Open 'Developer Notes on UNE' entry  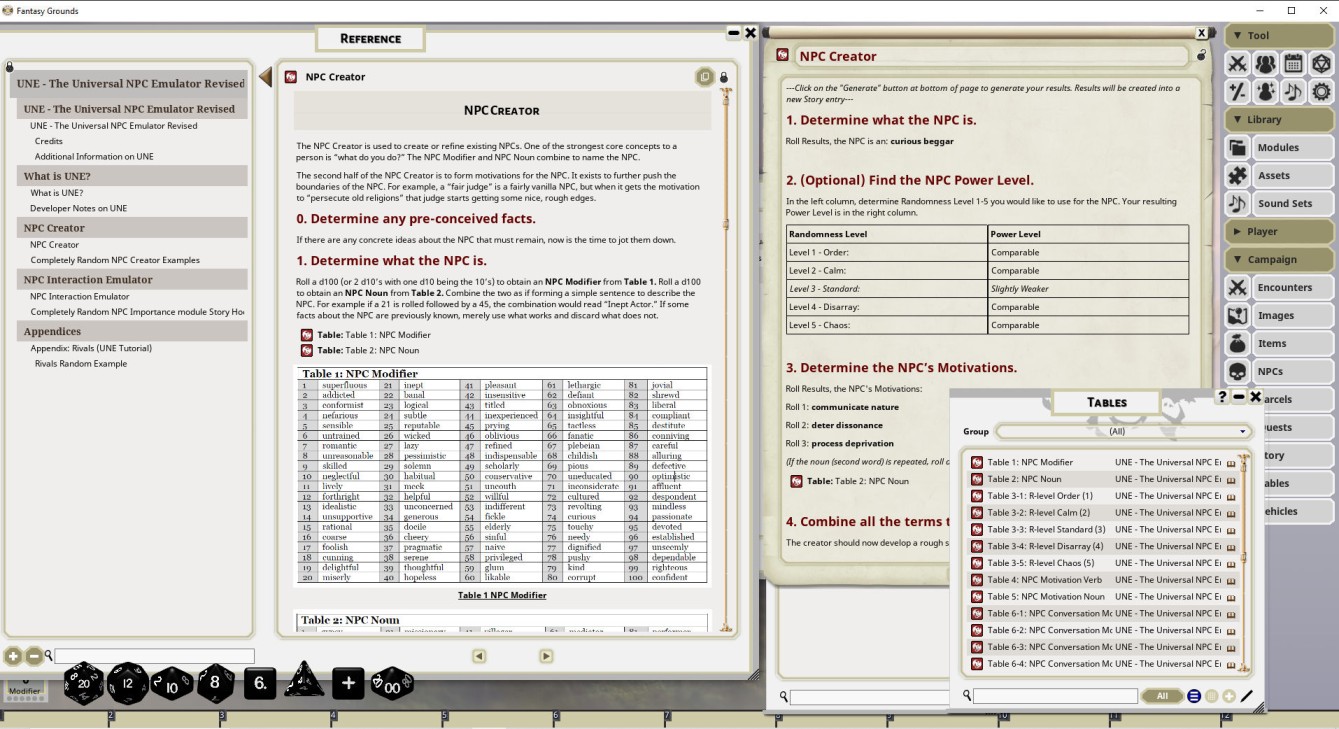[79, 208]
